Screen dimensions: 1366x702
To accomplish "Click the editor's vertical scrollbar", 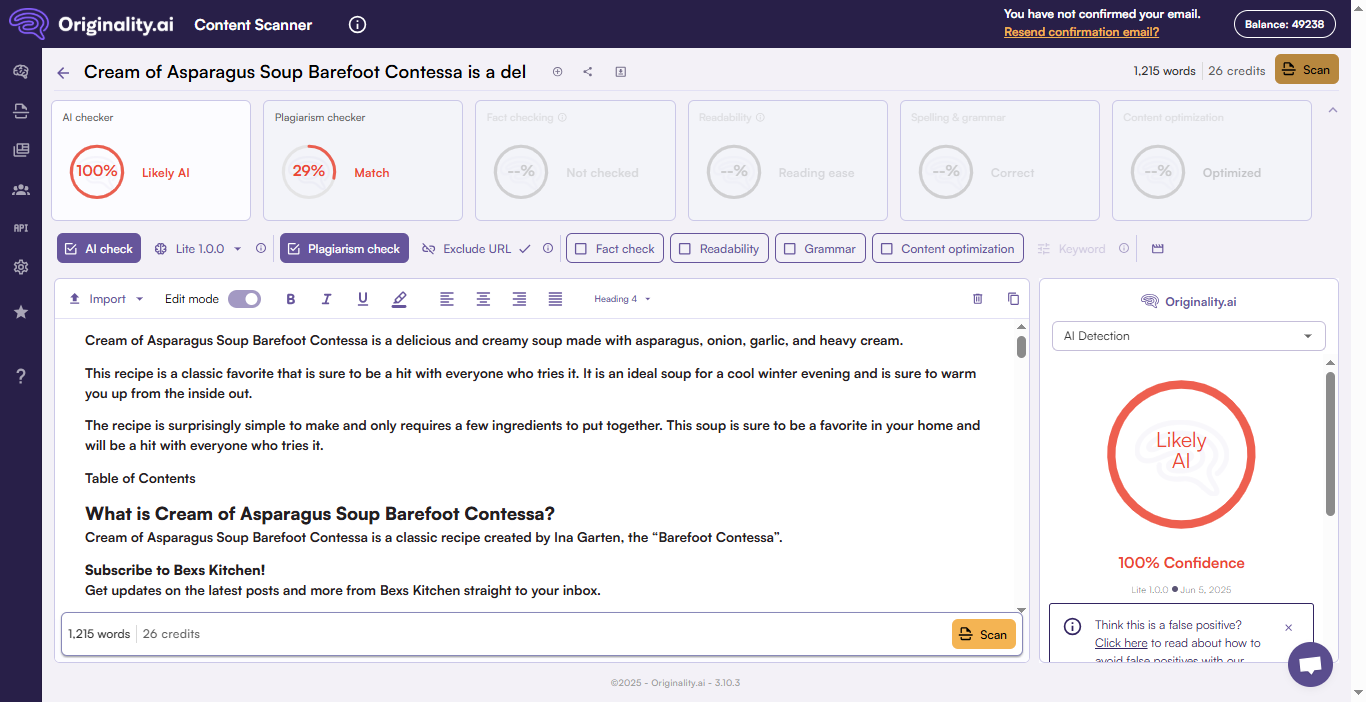I will coord(1021,346).
